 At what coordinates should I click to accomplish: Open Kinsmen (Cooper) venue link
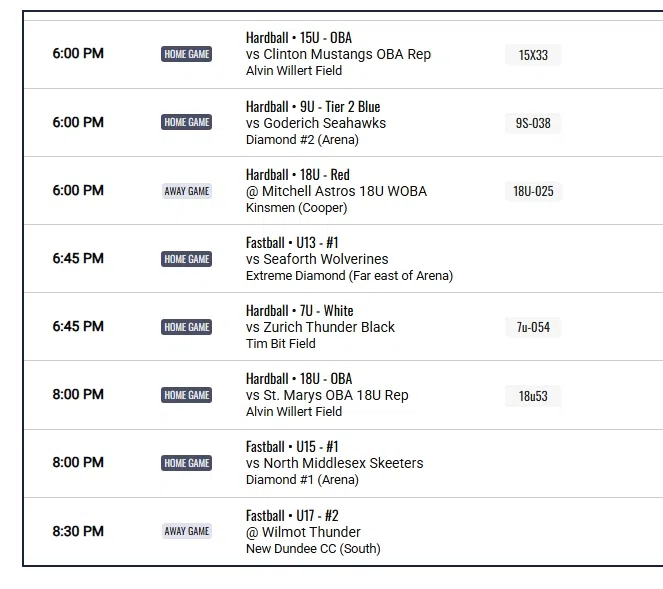click(x=296, y=208)
